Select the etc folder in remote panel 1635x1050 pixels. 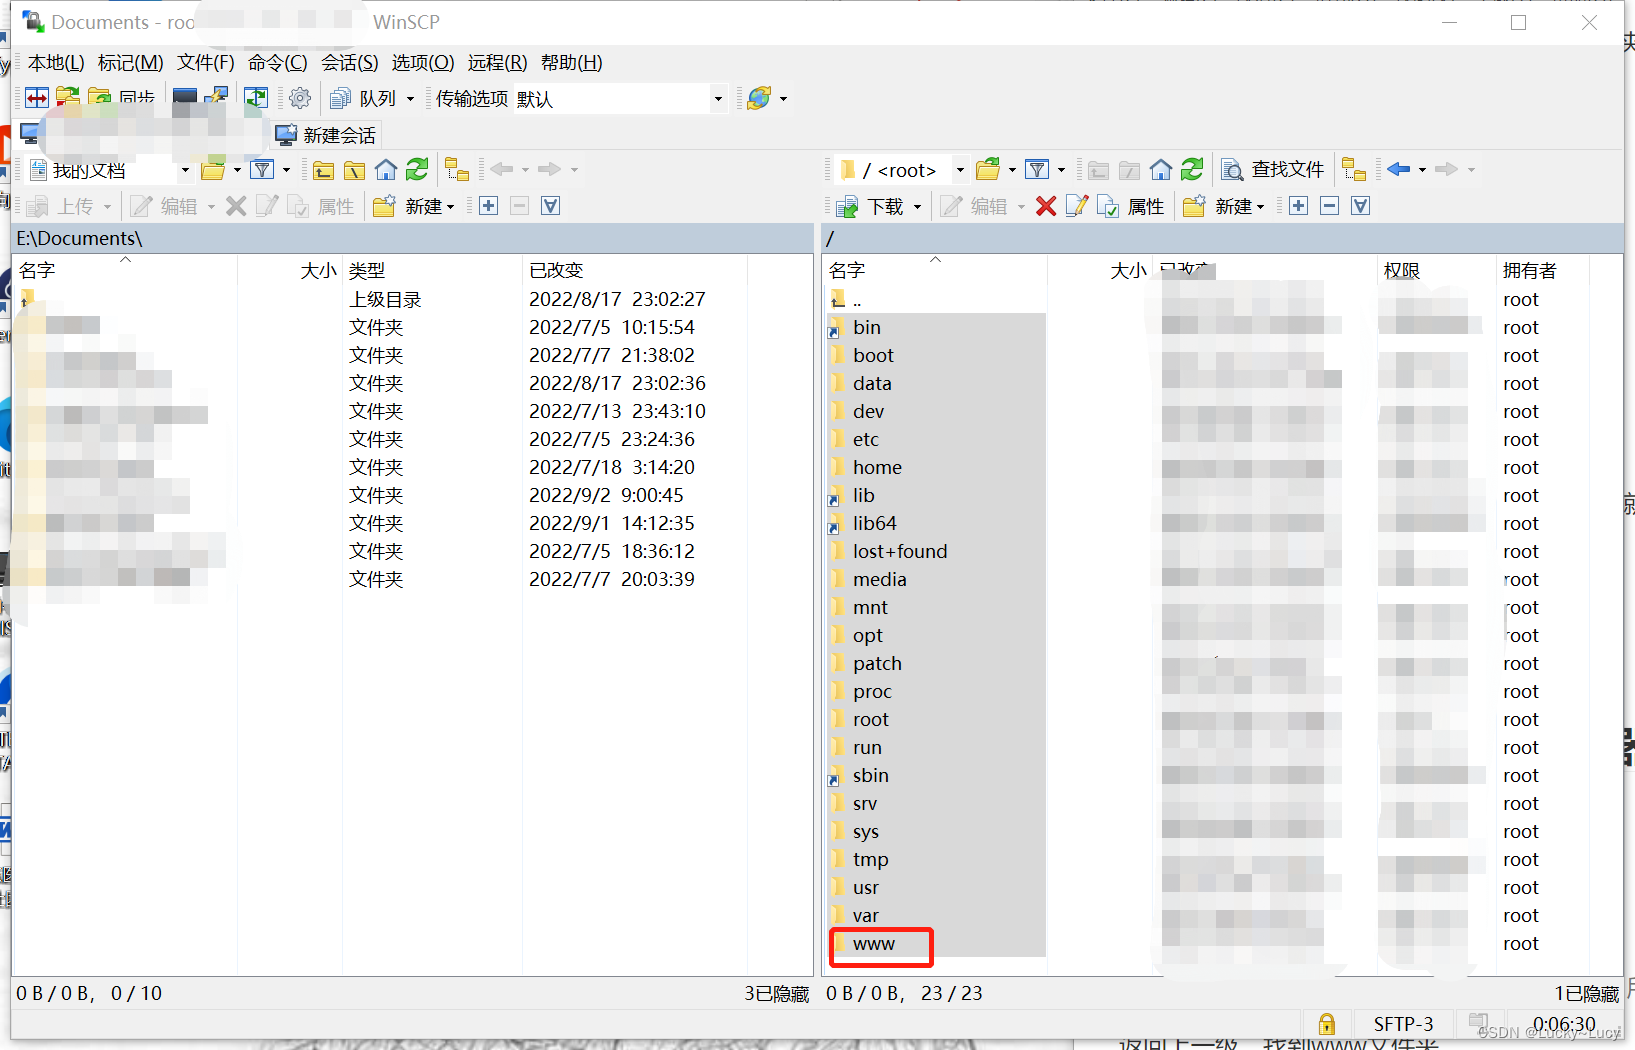(865, 440)
